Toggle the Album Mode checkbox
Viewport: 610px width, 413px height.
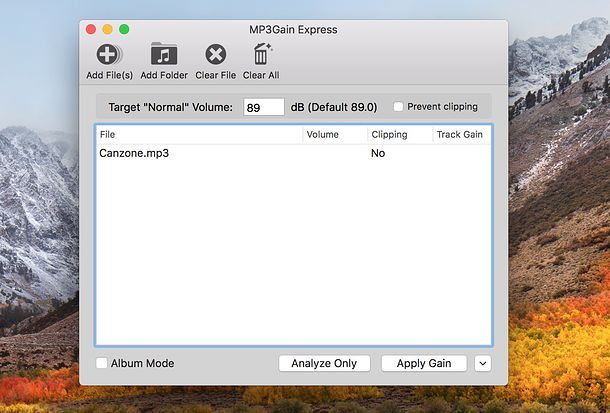coord(101,363)
